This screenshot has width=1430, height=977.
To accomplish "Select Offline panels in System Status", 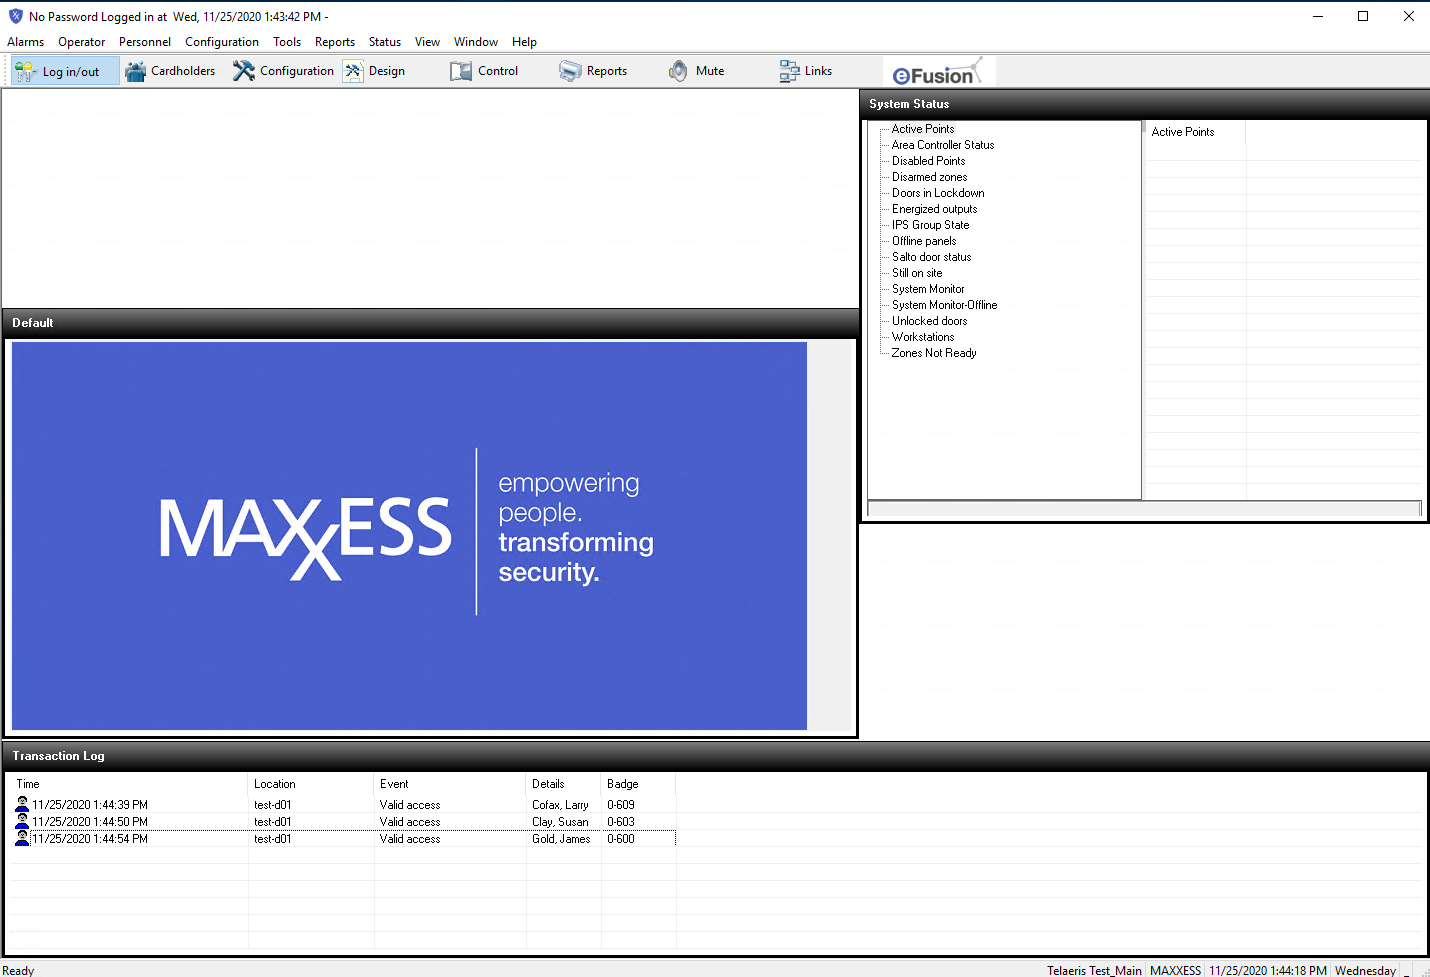I will tap(924, 241).
